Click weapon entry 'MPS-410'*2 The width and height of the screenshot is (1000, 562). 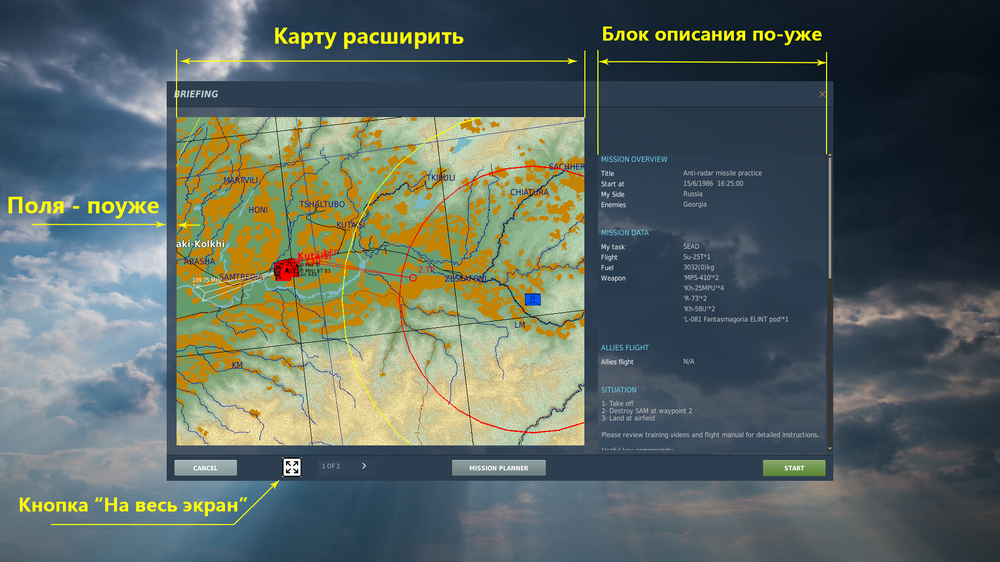click(700, 277)
